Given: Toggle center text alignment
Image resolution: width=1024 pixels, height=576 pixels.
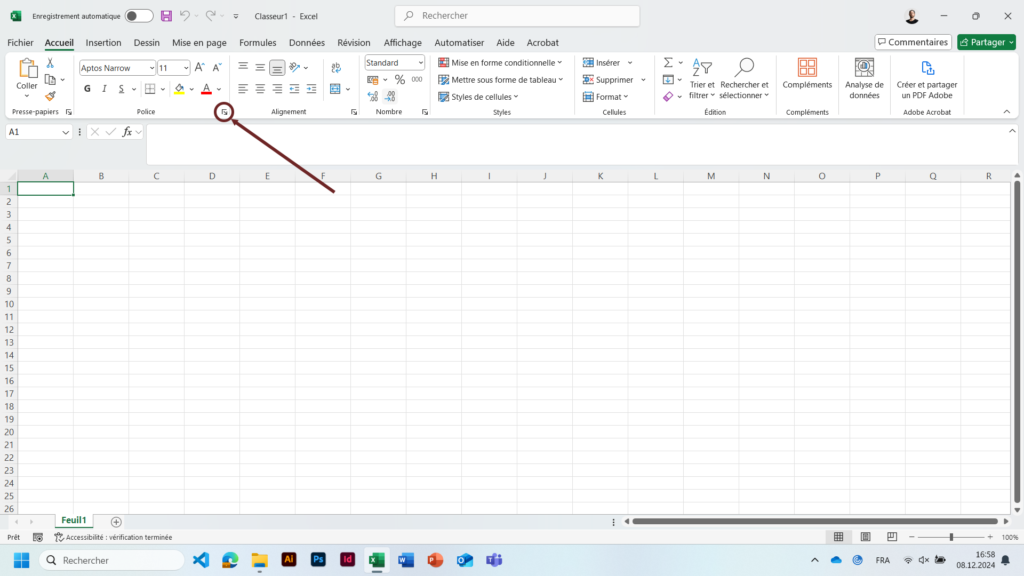Looking at the screenshot, I should (x=260, y=89).
